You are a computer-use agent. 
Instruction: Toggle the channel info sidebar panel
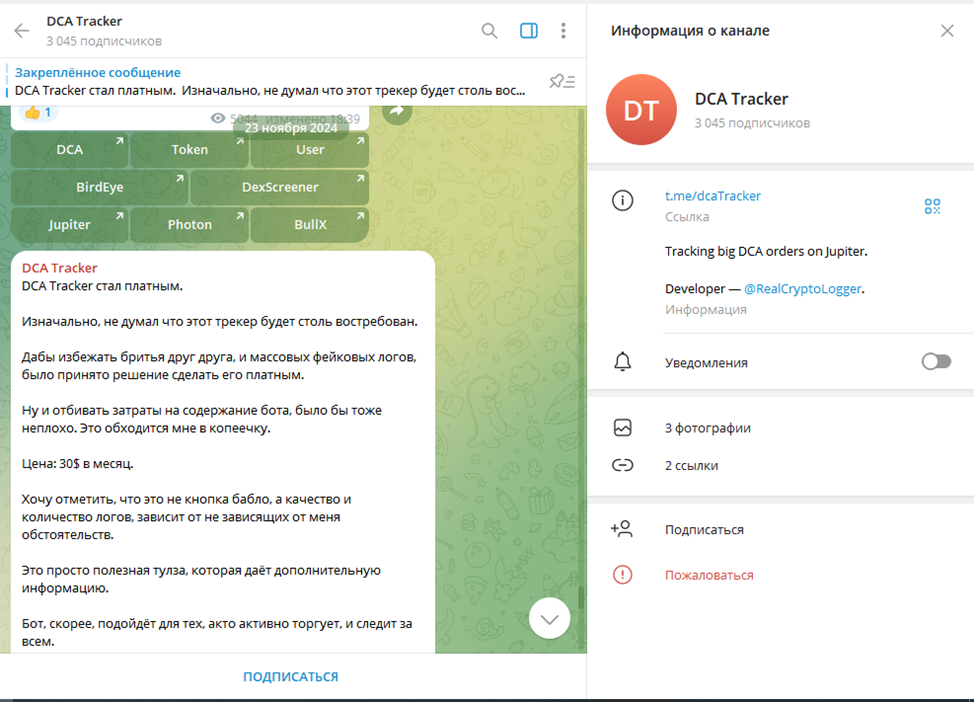(x=529, y=30)
